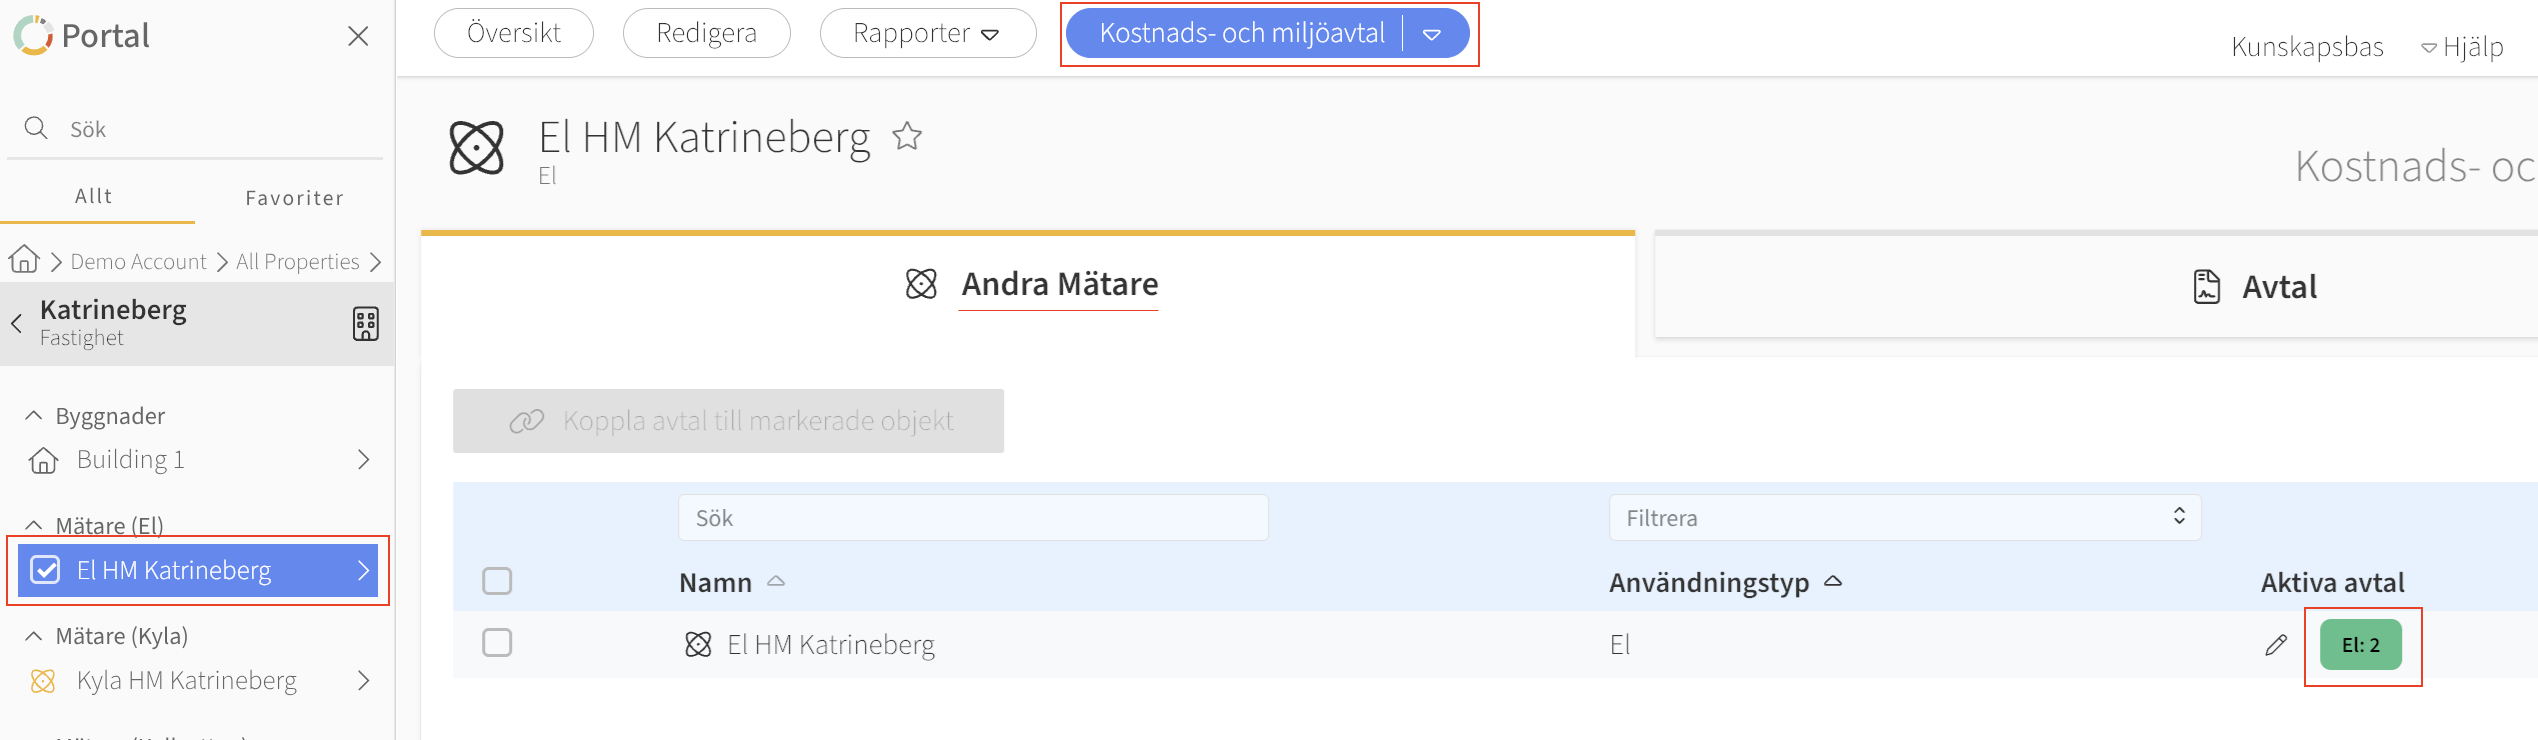The image size is (2538, 740).
Task: Click the Kyla HM Katrineberg meter icon
Action: (43, 681)
